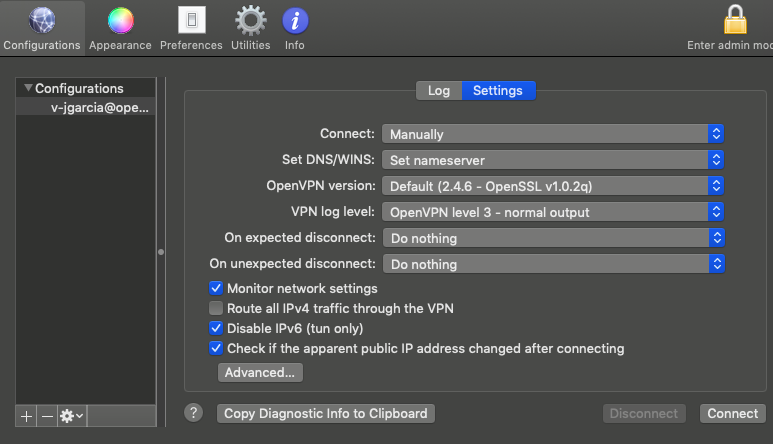Toggle Monitor network settings checkbox
This screenshot has height=444, width=773.
point(216,288)
